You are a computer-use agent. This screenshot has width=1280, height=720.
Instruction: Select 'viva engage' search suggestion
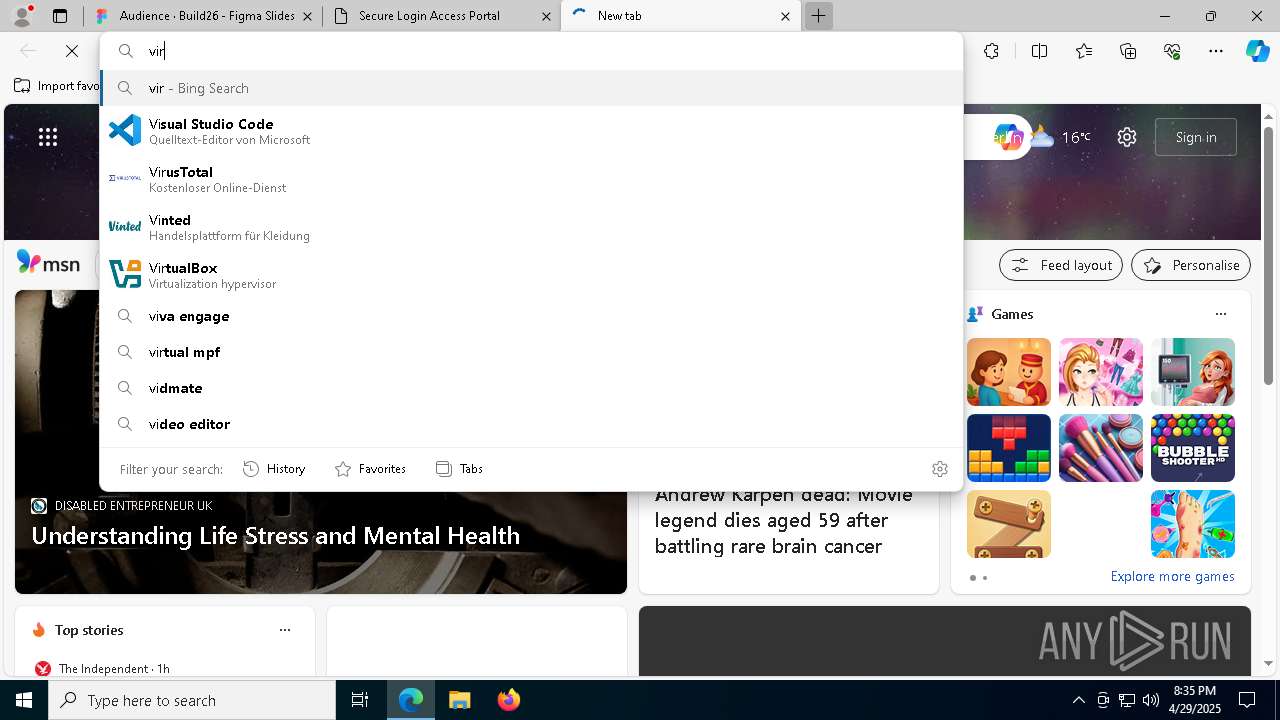click(x=531, y=316)
